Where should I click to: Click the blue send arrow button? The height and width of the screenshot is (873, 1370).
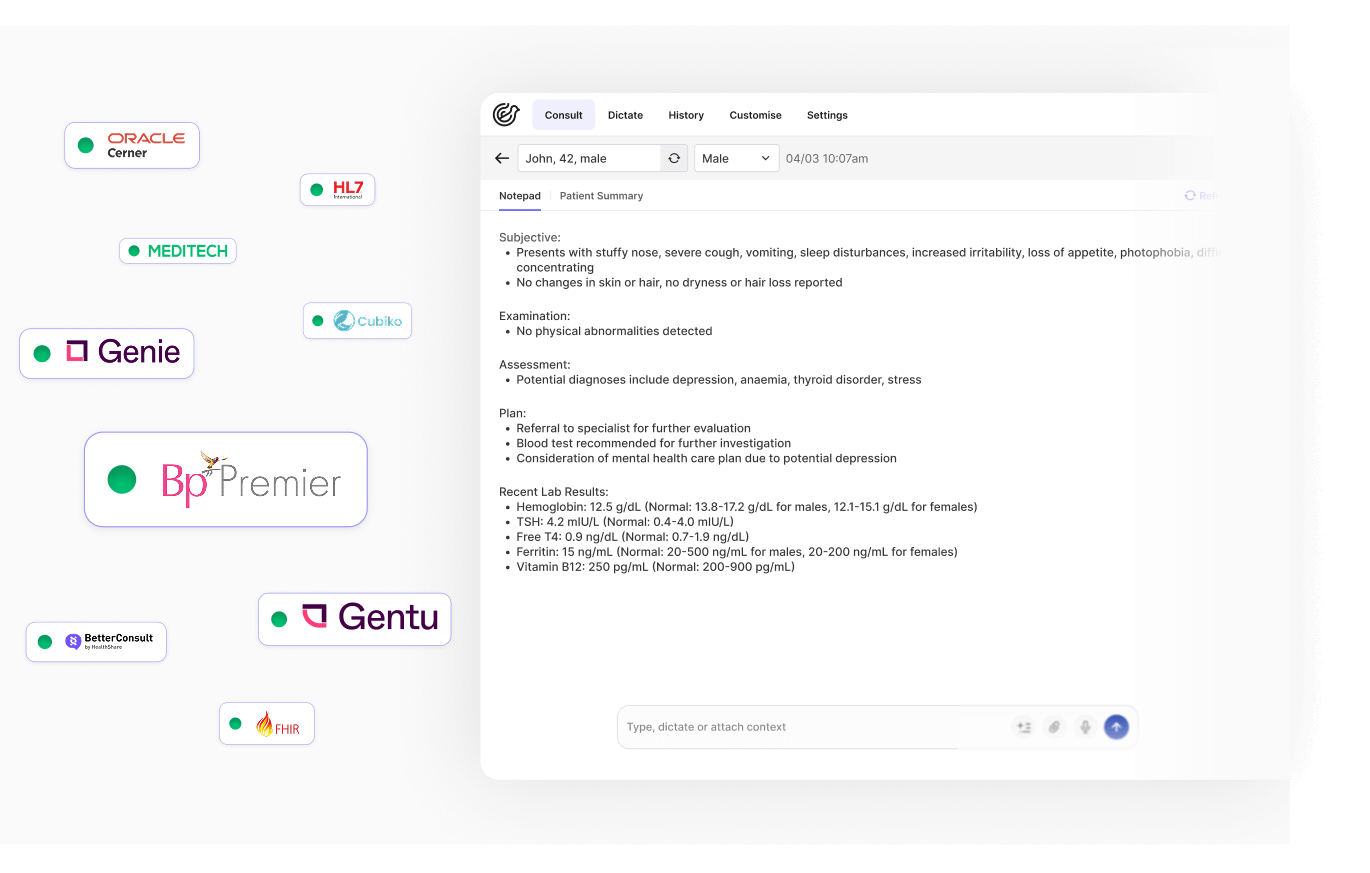1116,727
